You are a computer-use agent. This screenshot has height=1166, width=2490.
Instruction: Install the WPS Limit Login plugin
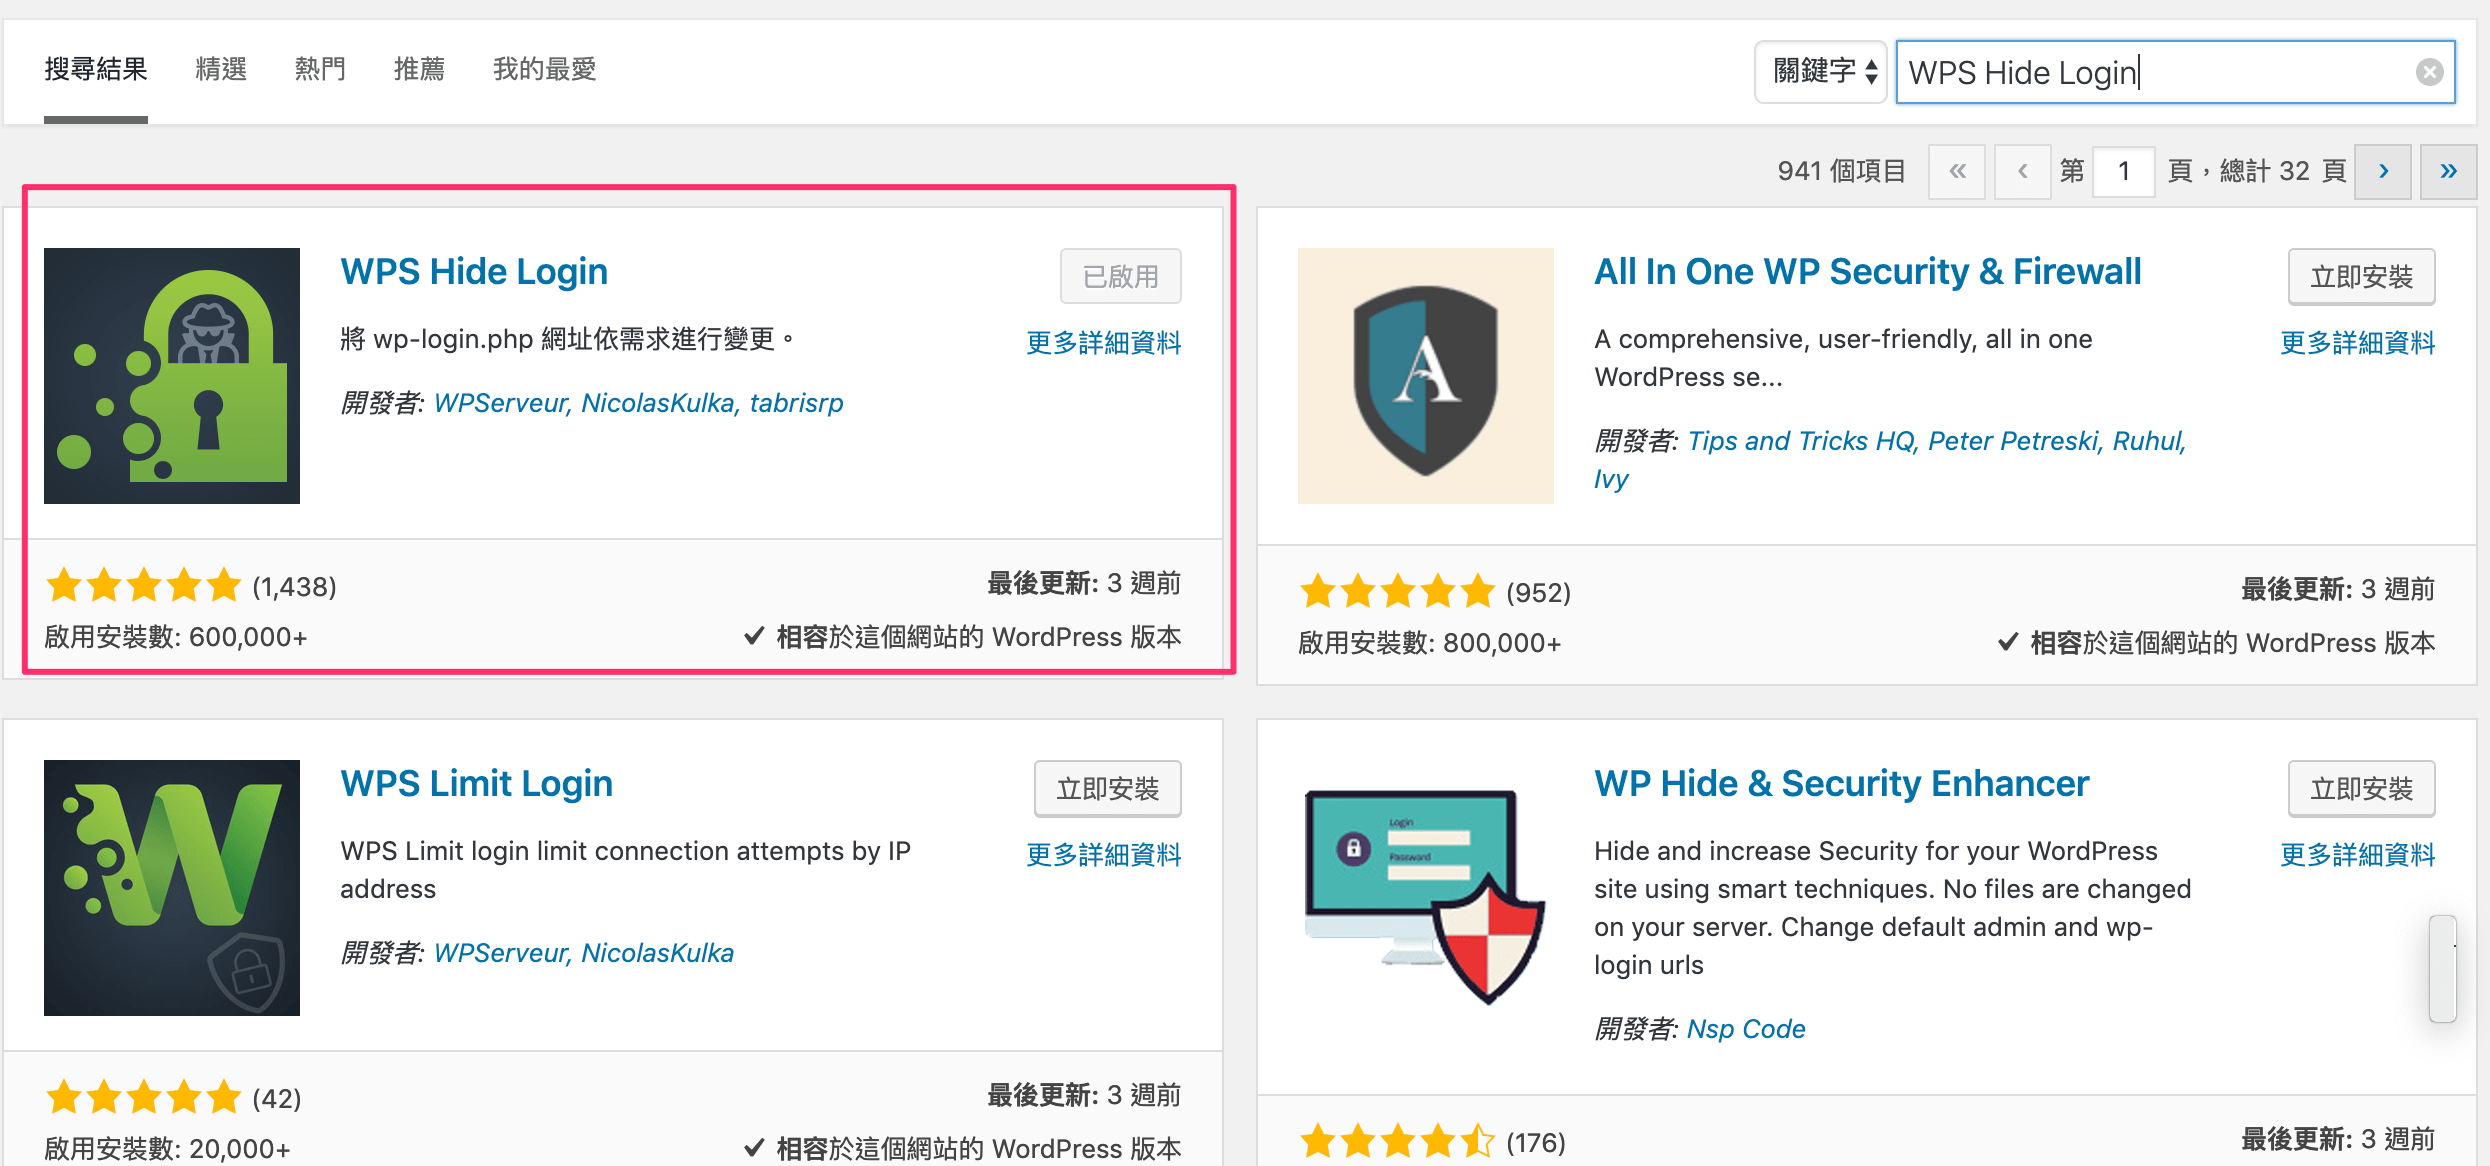pyautogui.click(x=1108, y=788)
